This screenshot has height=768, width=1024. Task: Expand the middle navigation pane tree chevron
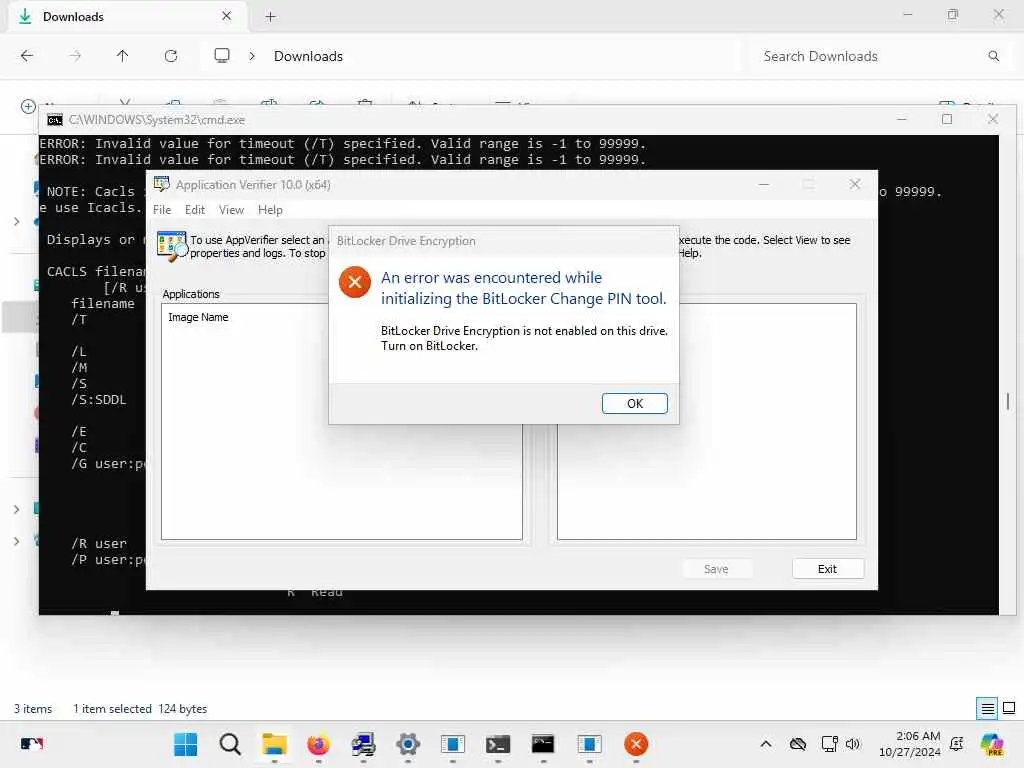click(16, 509)
